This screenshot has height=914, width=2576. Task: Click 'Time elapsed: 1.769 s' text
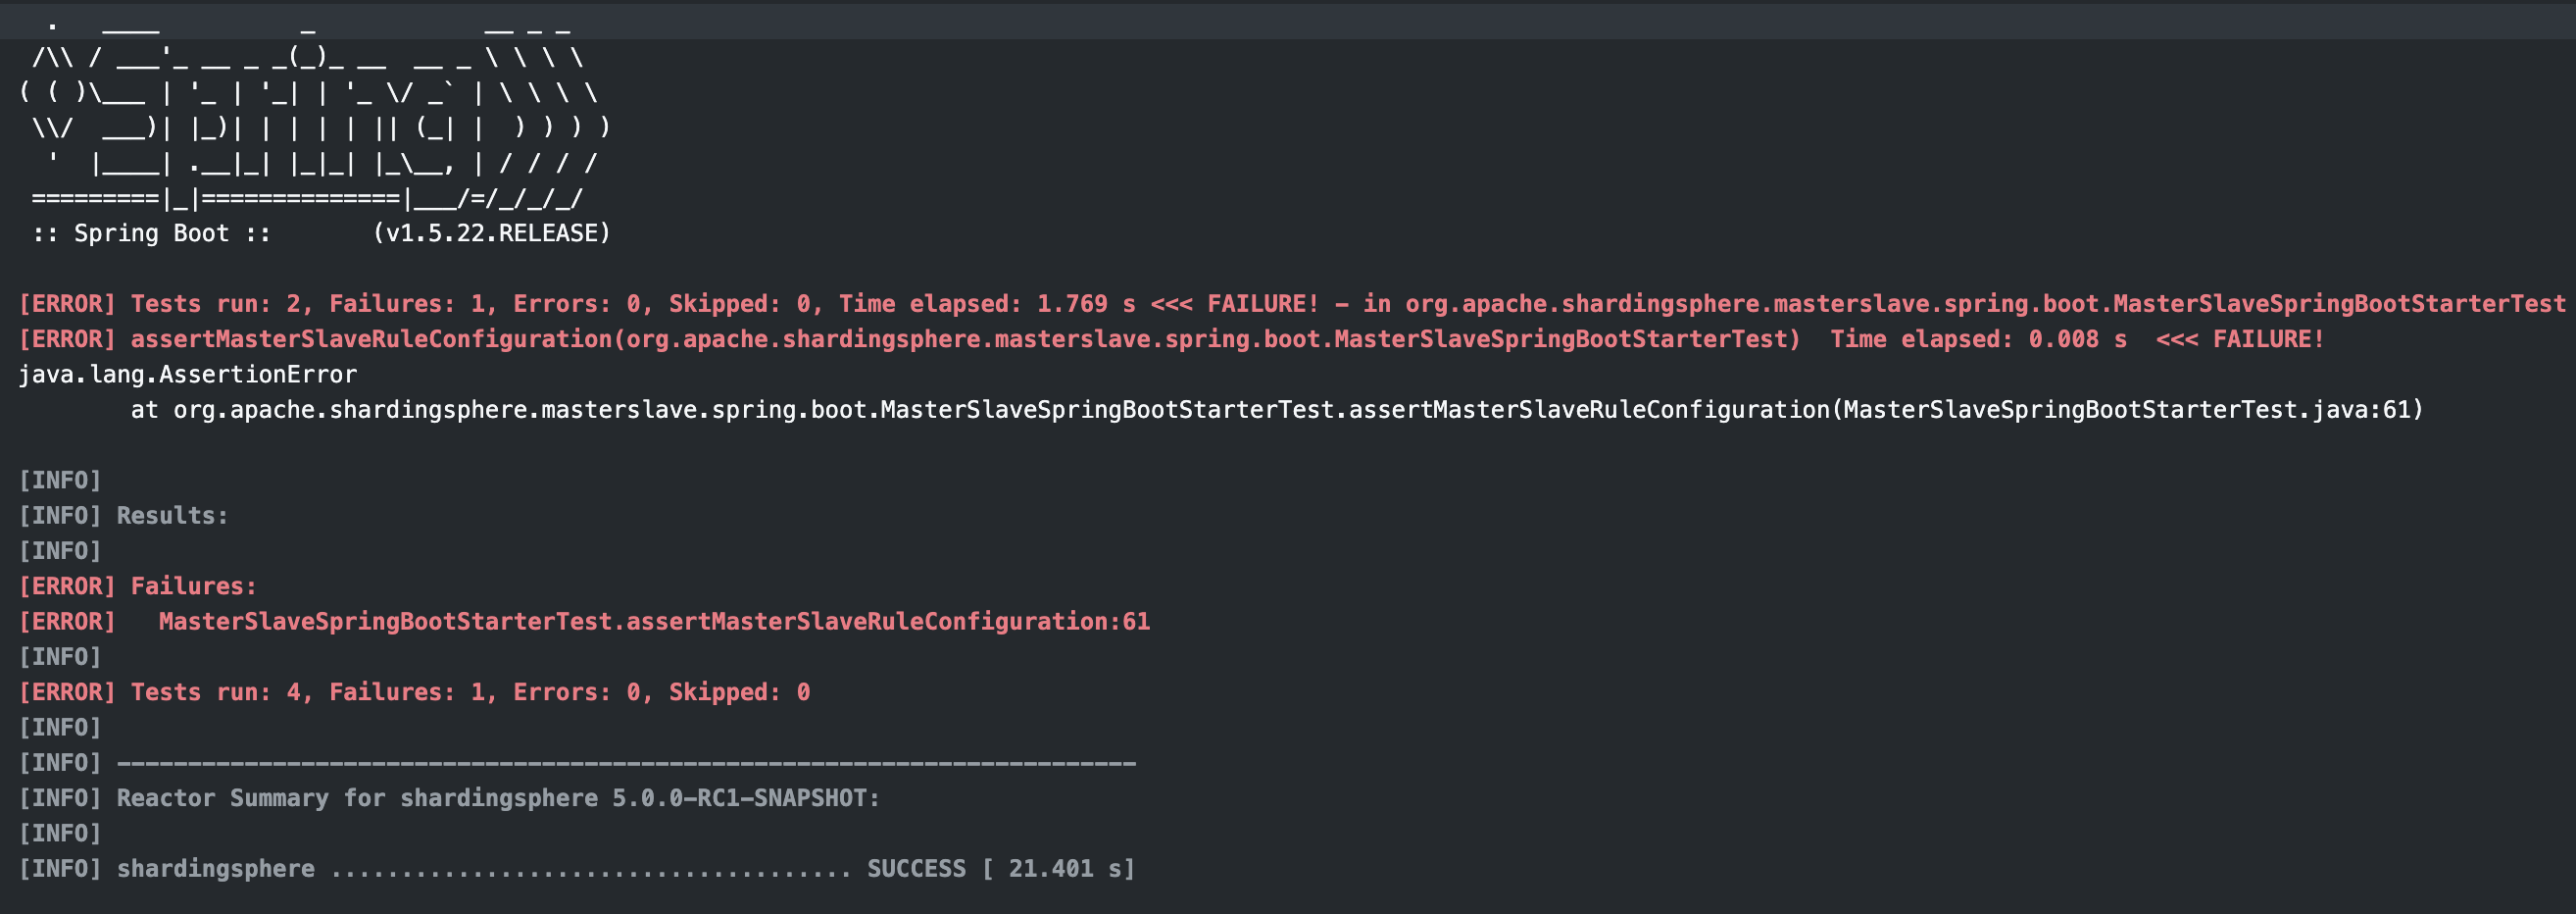pyautogui.click(x=986, y=304)
